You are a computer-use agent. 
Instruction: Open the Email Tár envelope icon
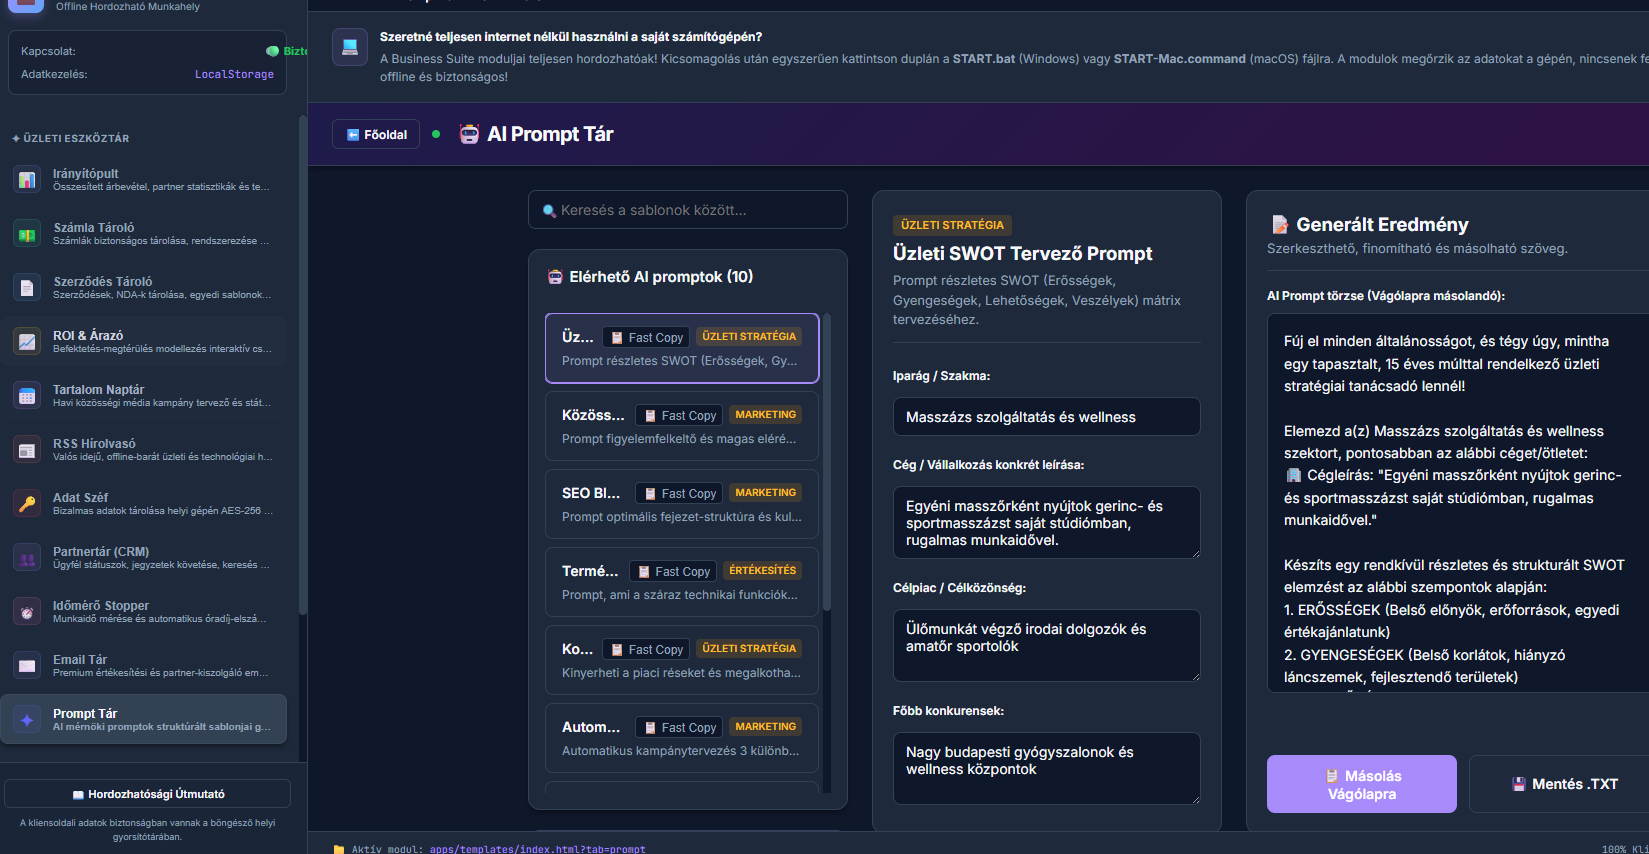coord(27,666)
